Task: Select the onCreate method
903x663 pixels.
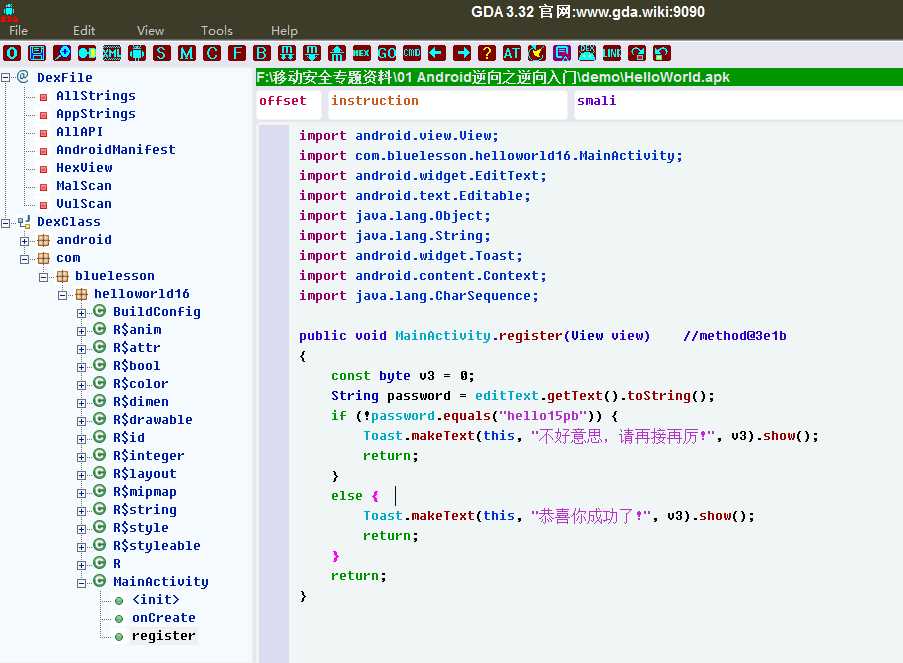Action: 164,617
